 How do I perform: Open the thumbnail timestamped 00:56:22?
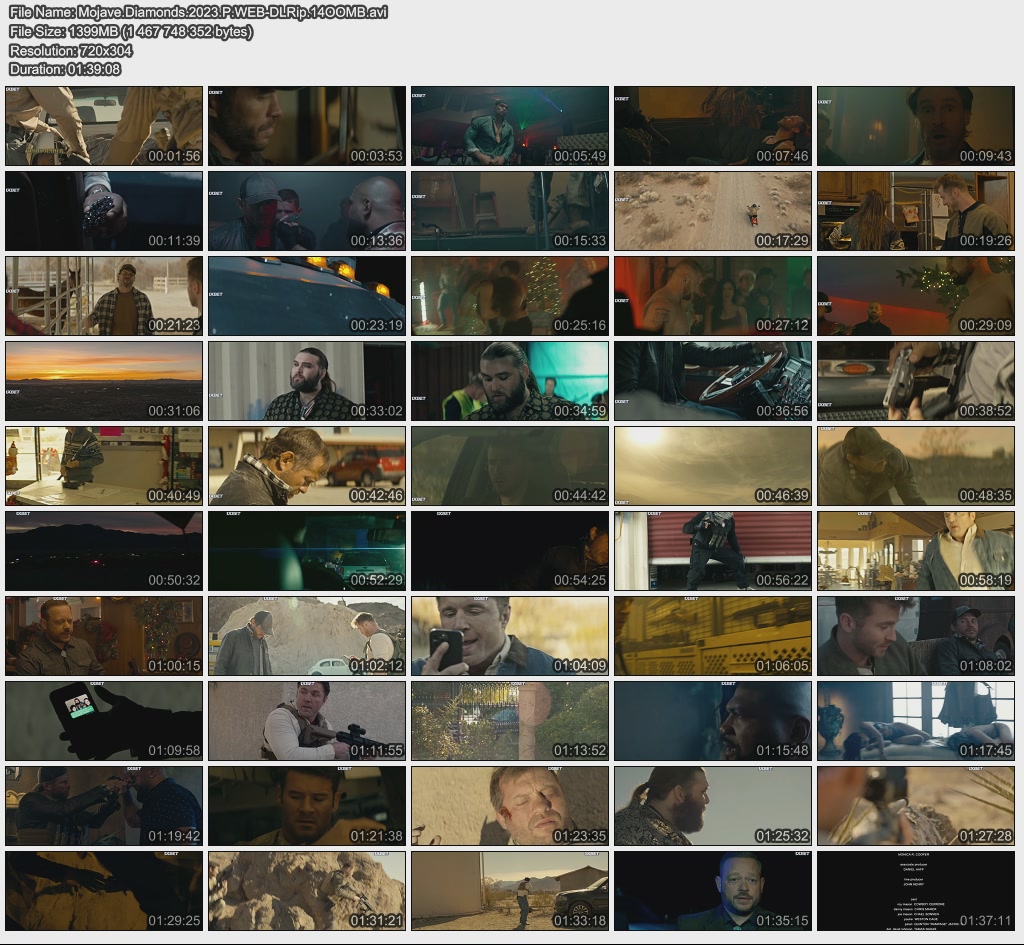713,551
